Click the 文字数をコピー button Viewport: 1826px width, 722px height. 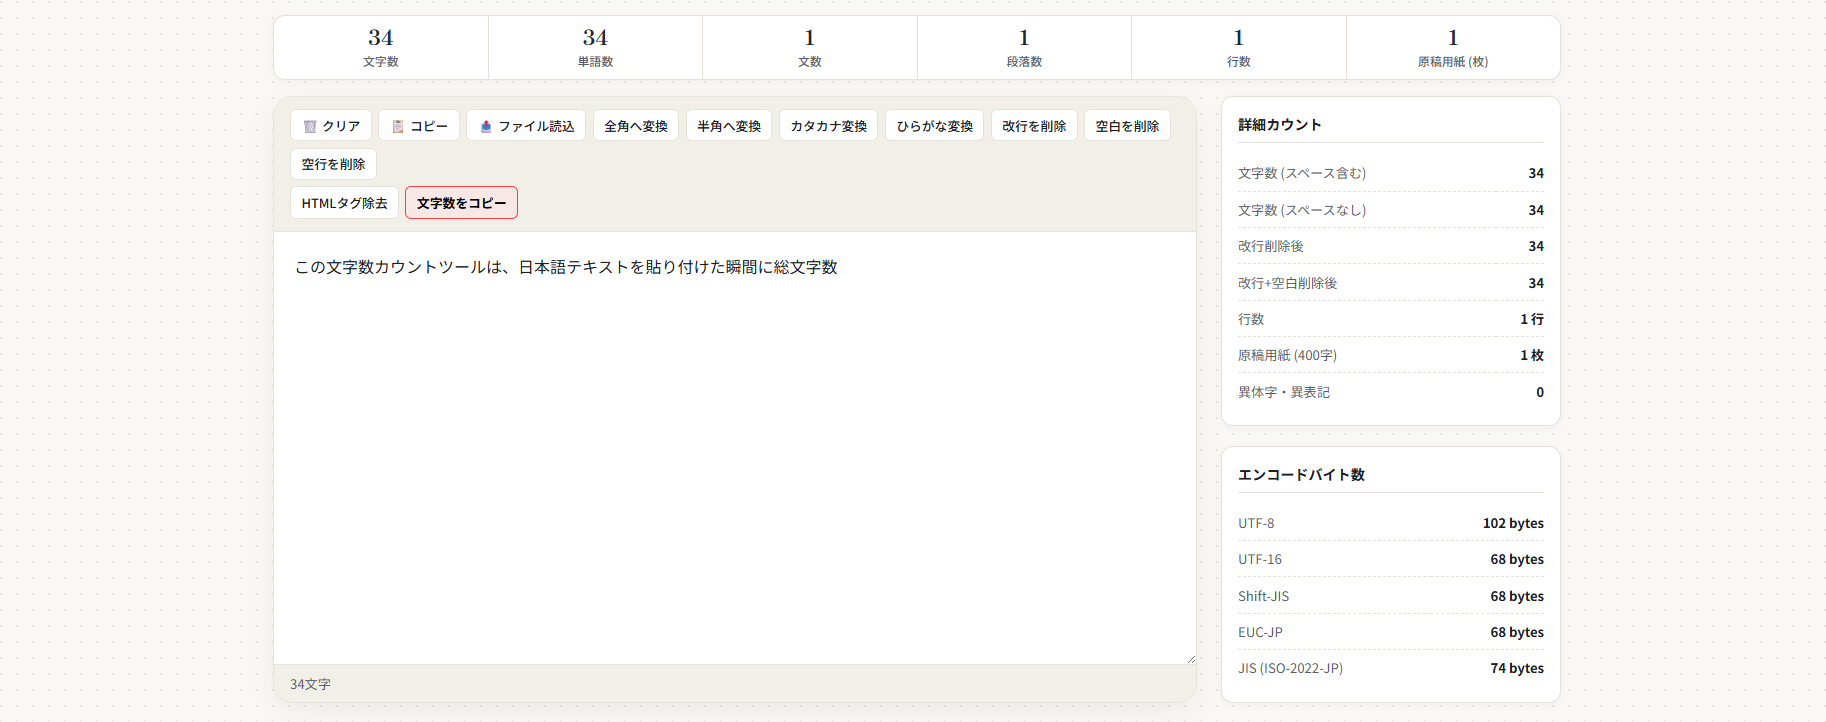pos(461,203)
